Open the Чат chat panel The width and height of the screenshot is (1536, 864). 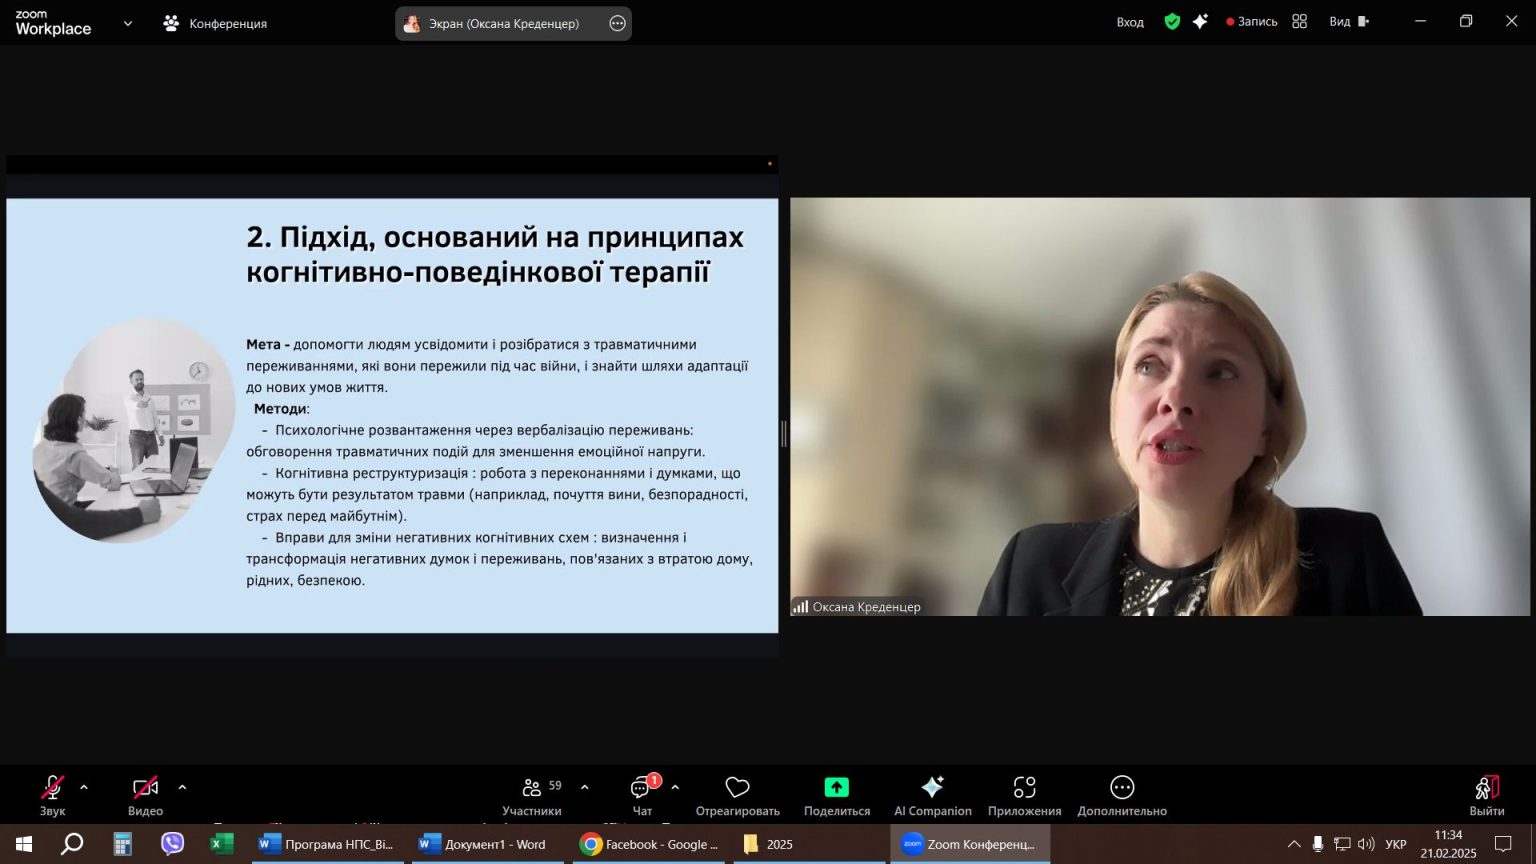[642, 796]
